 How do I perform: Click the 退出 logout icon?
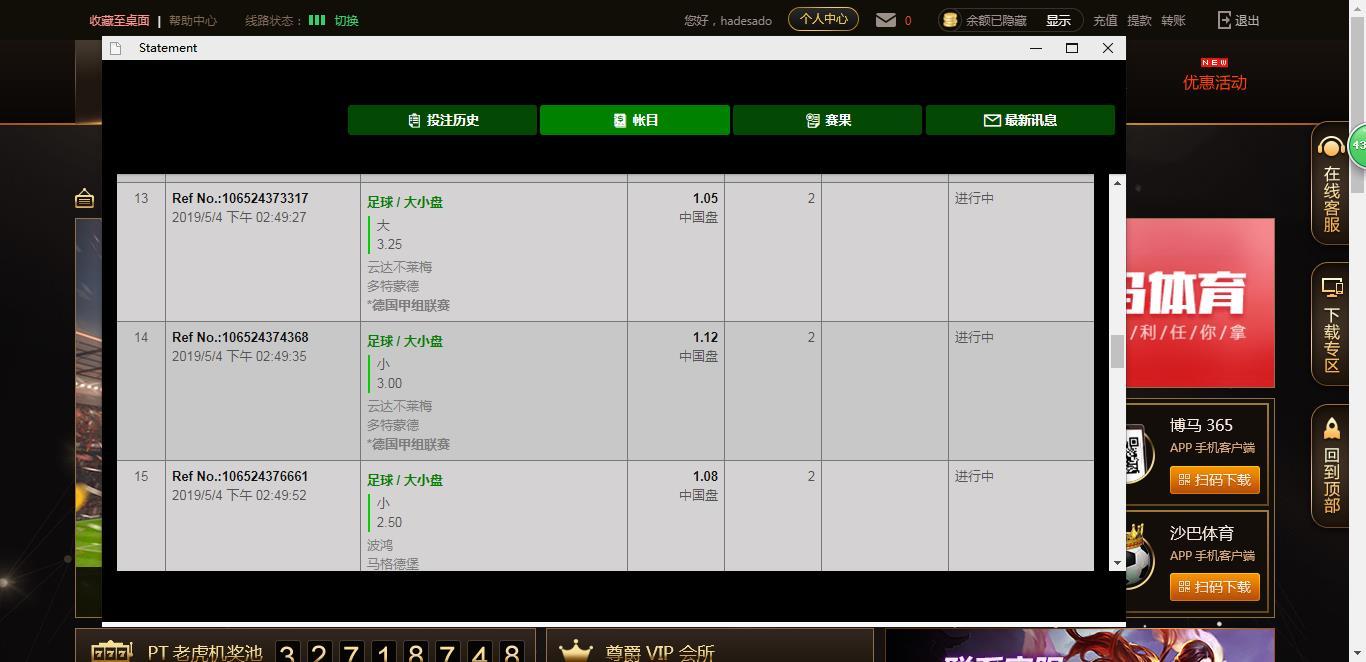pyautogui.click(x=1225, y=20)
